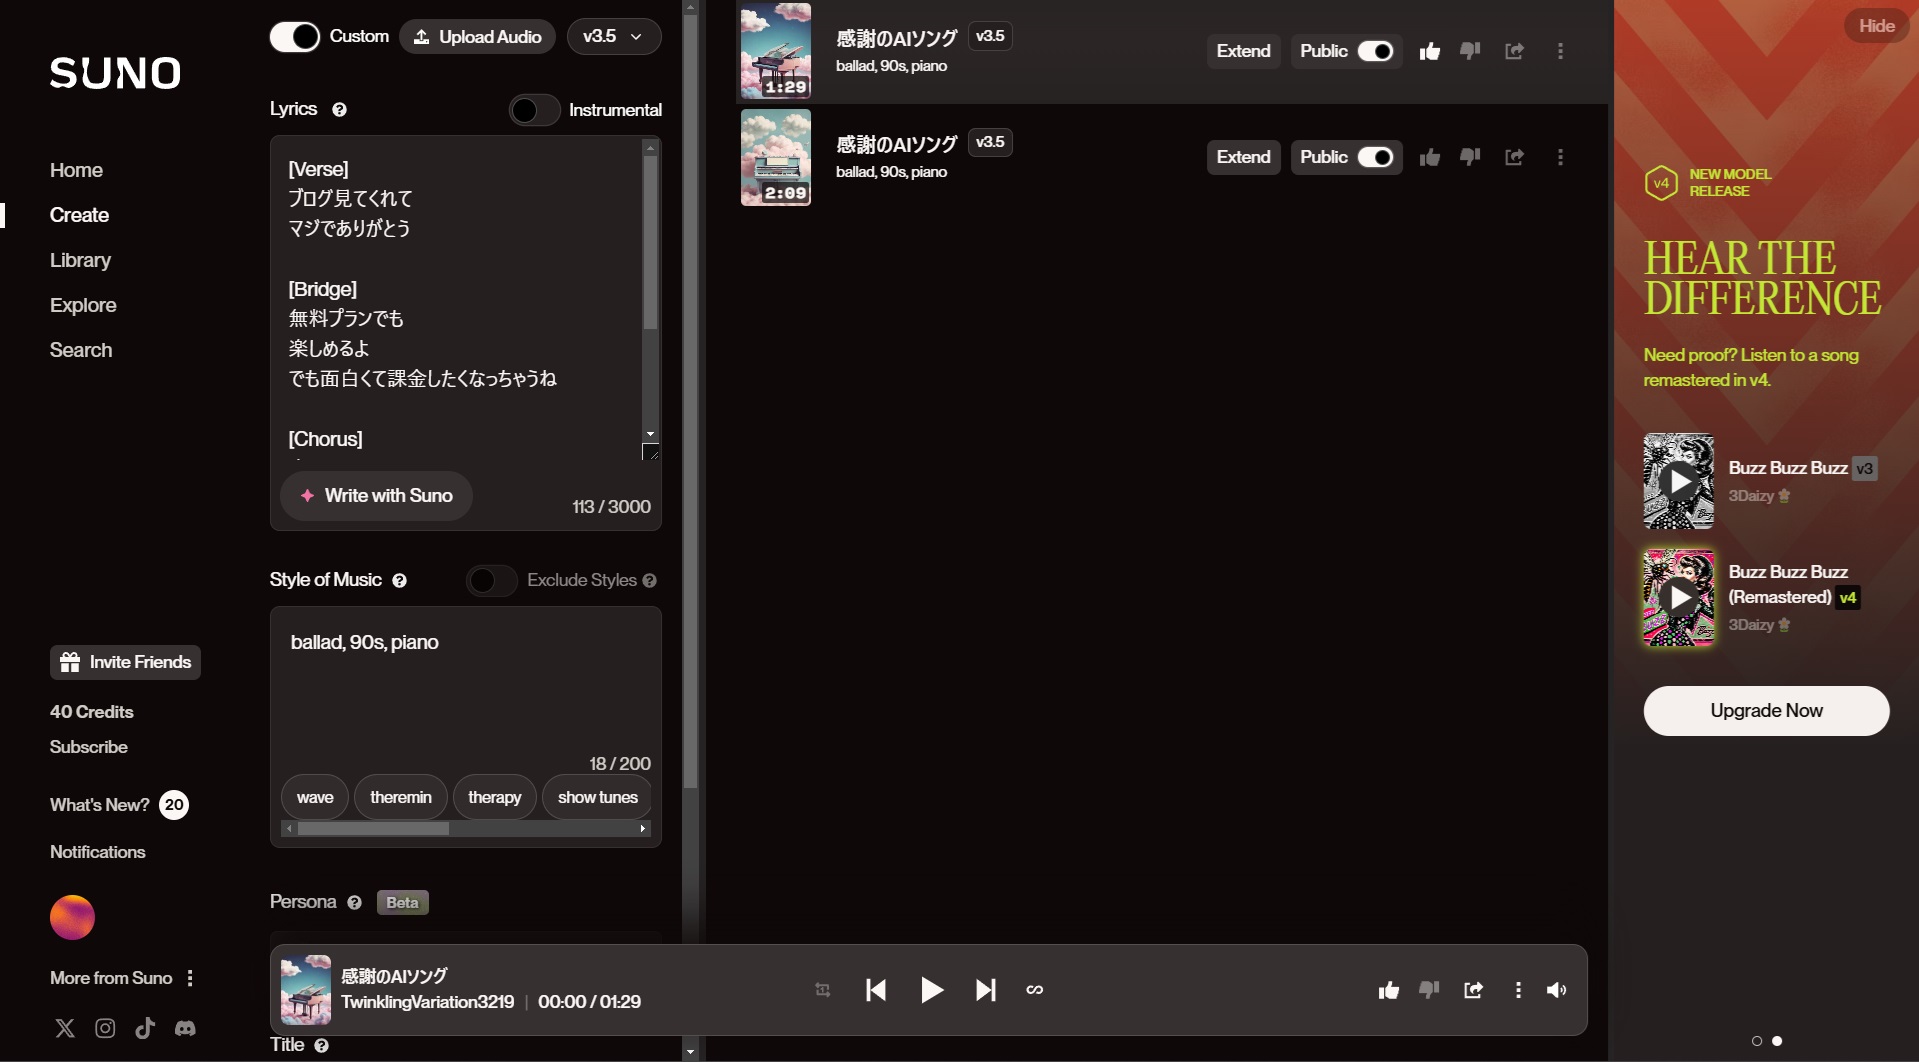Click the Upgrade Now button
This screenshot has width=1919, height=1062.
[x=1766, y=711]
